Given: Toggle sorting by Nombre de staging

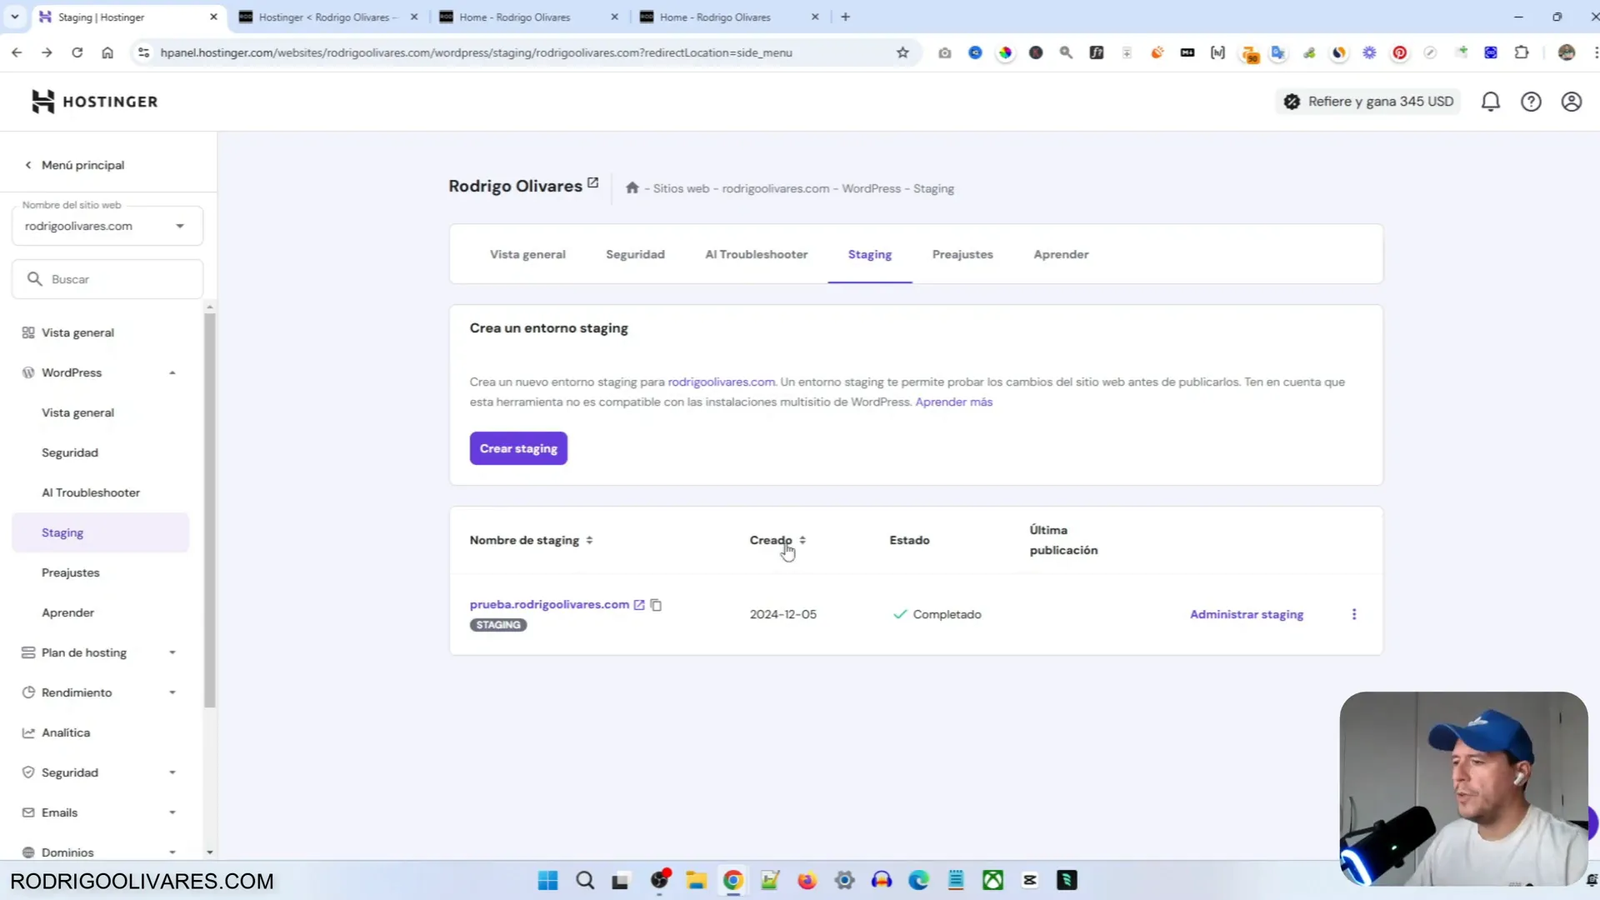Looking at the screenshot, I should tap(589, 540).
